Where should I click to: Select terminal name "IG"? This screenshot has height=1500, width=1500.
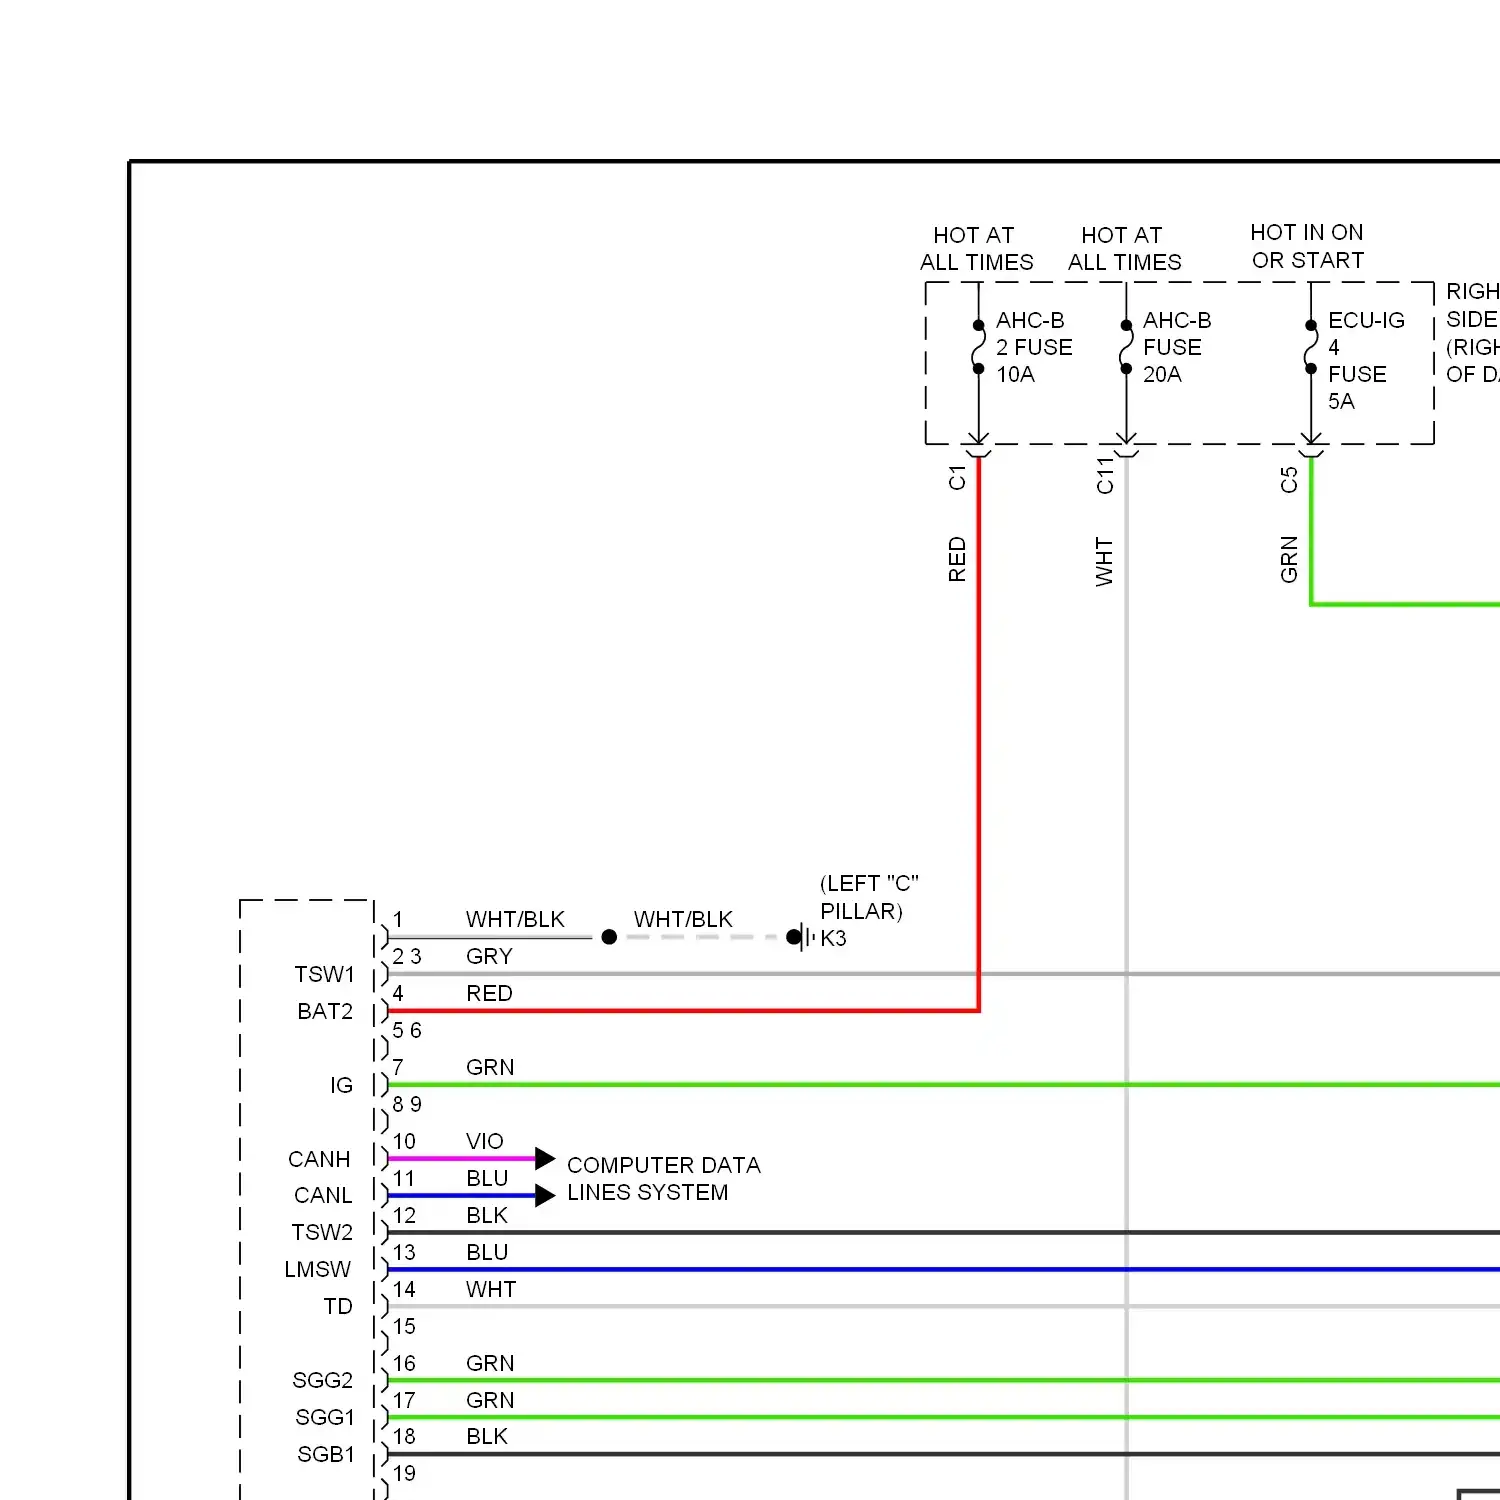[342, 1085]
